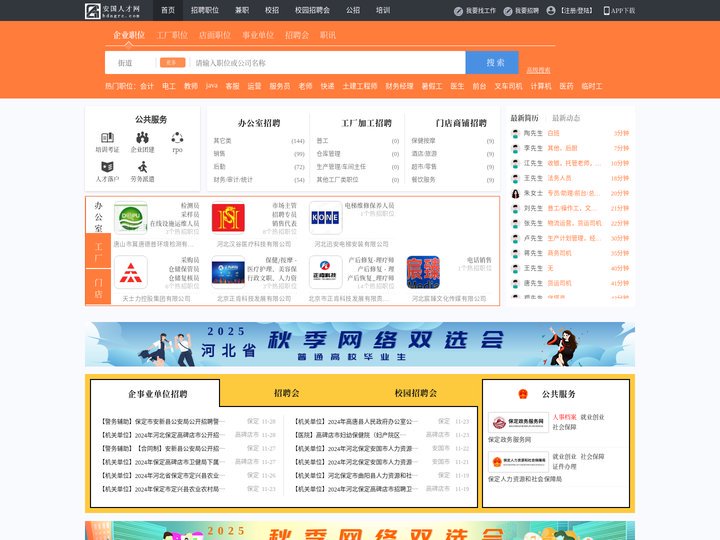Image resolution: width=720 pixels, height=540 pixels.
Task: Click 陶先生 avatar in resume list
Action: click(x=515, y=134)
